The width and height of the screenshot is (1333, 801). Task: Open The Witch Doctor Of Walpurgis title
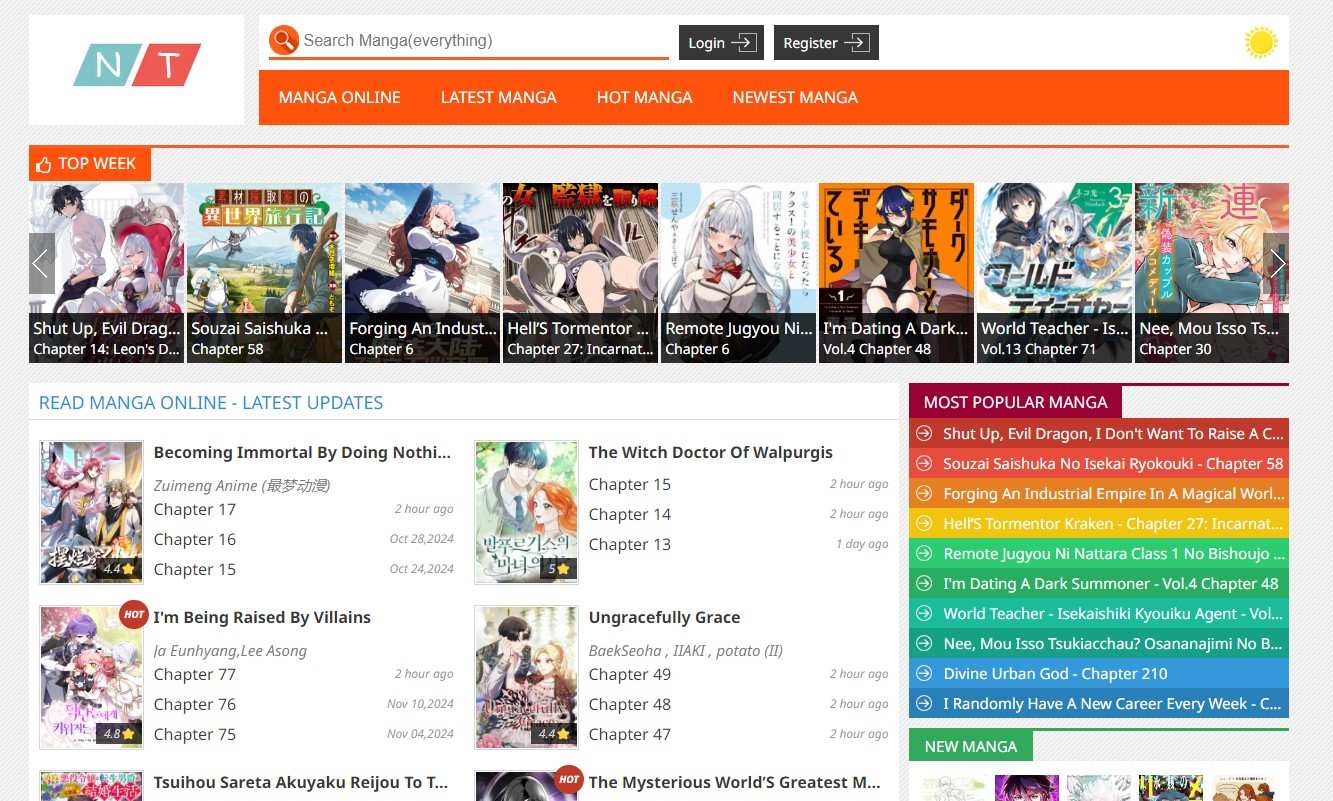tap(711, 452)
